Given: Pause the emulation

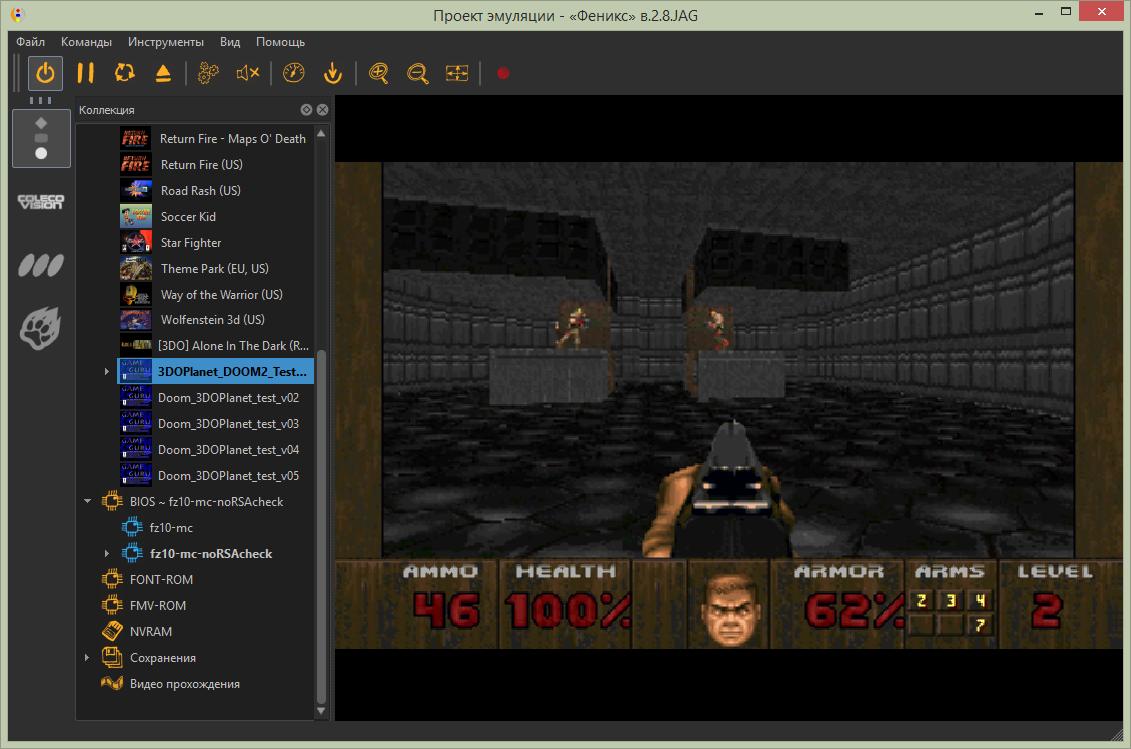Looking at the screenshot, I should pyautogui.click(x=85, y=73).
